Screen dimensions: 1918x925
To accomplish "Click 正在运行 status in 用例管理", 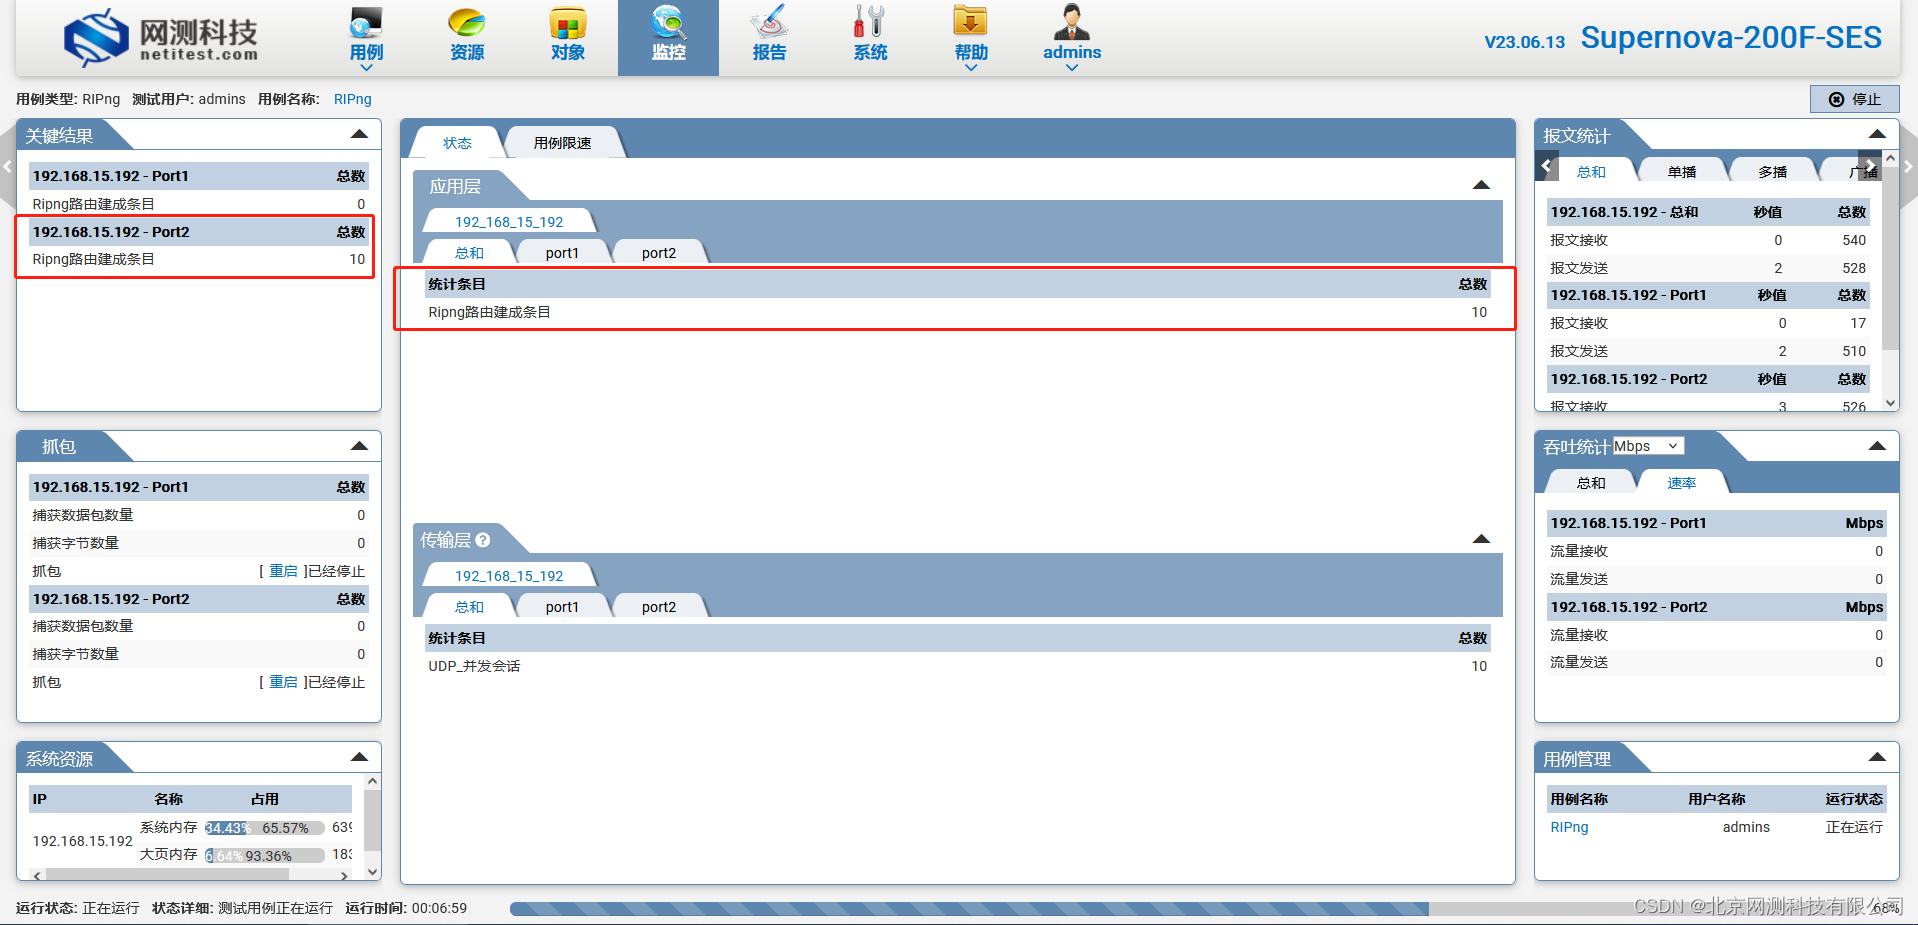I will (1854, 827).
